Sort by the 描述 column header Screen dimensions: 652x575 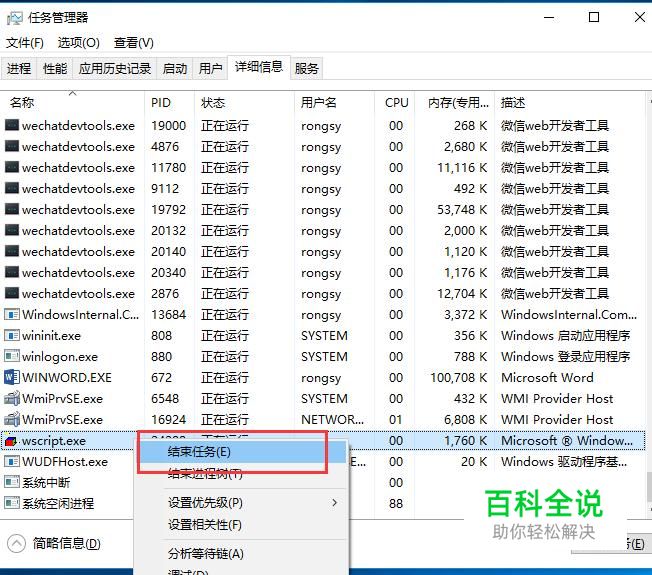pyautogui.click(x=570, y=102)
